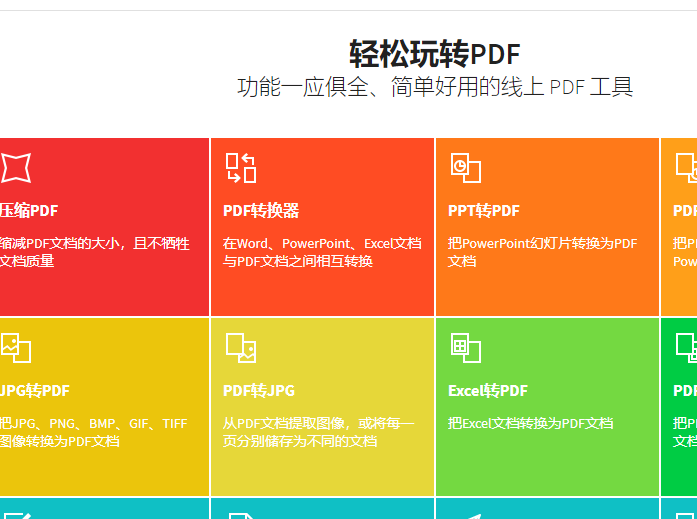Click the JPG转PDF image icon

(15, 348)
